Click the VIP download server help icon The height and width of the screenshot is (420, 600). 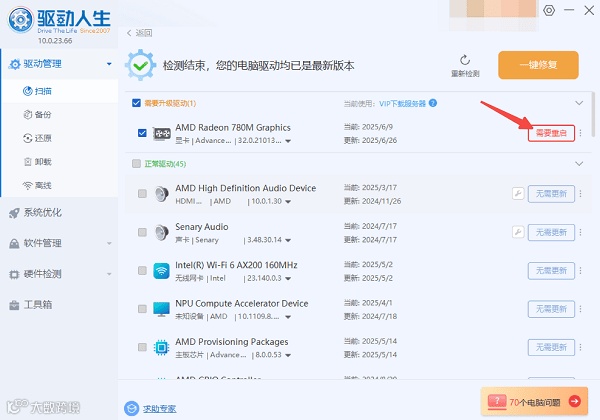point(433,103)
